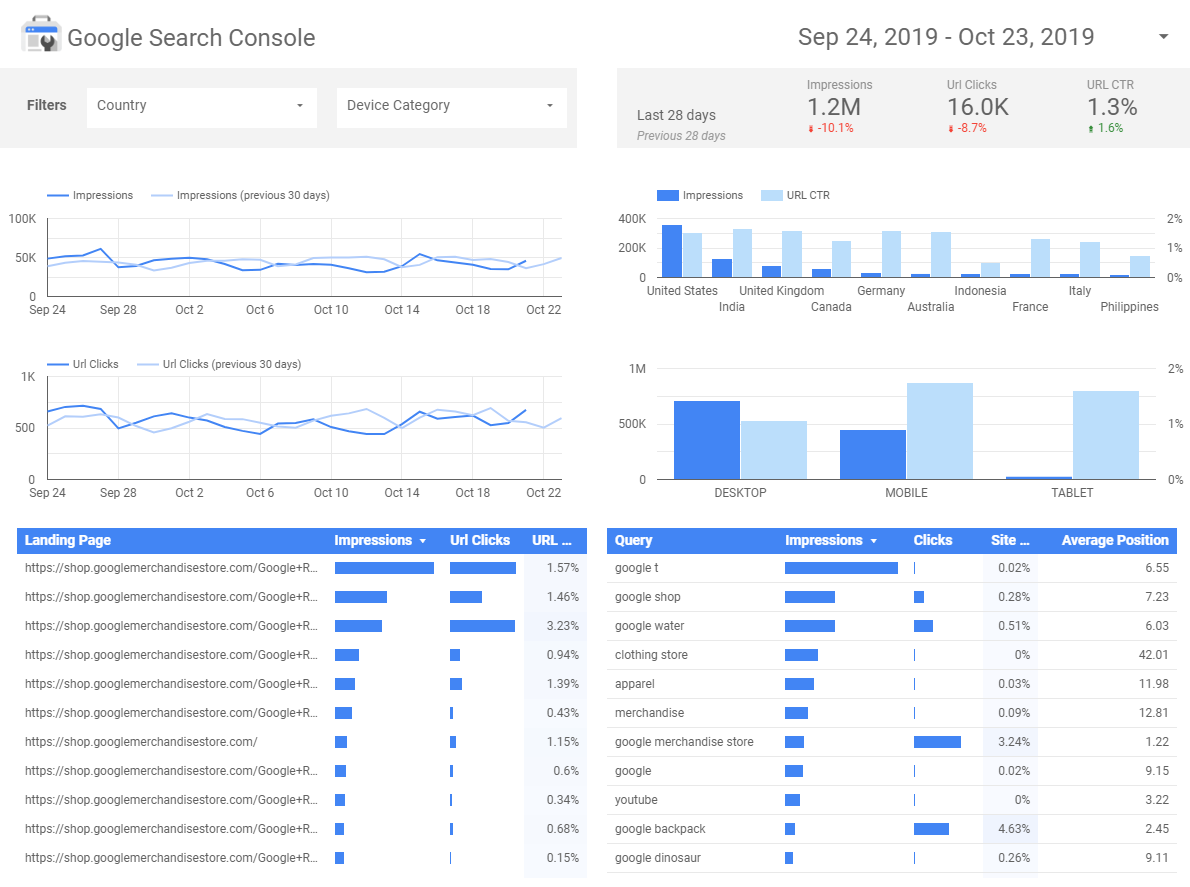The image size is (1190, 887).
Task: Click the Clicks column header in Query table
Action: pos(933,540)
